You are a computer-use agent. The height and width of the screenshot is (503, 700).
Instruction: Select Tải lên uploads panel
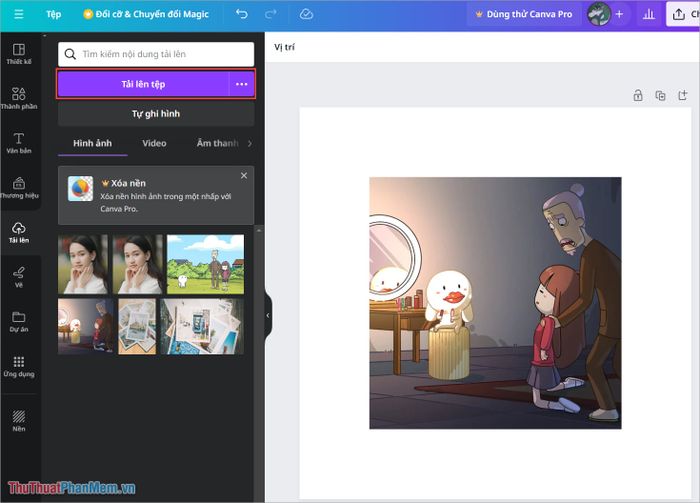19,232
